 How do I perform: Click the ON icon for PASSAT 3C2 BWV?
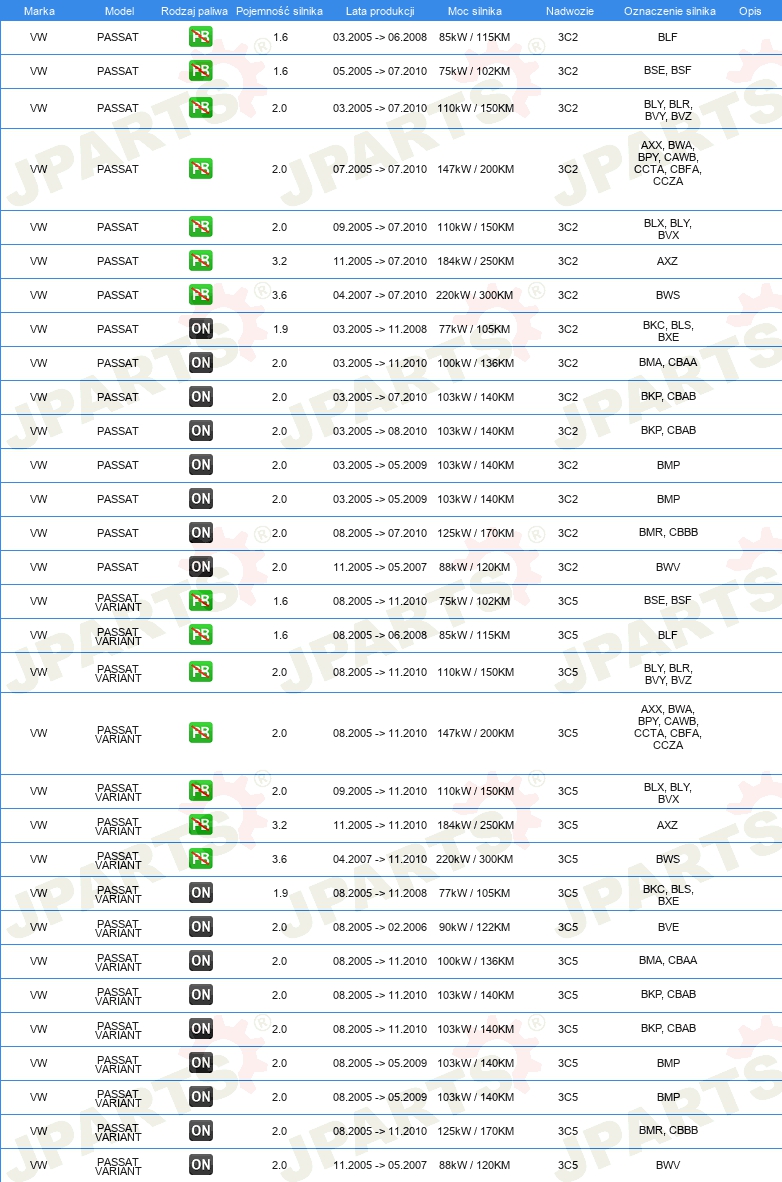pos(201,567)
